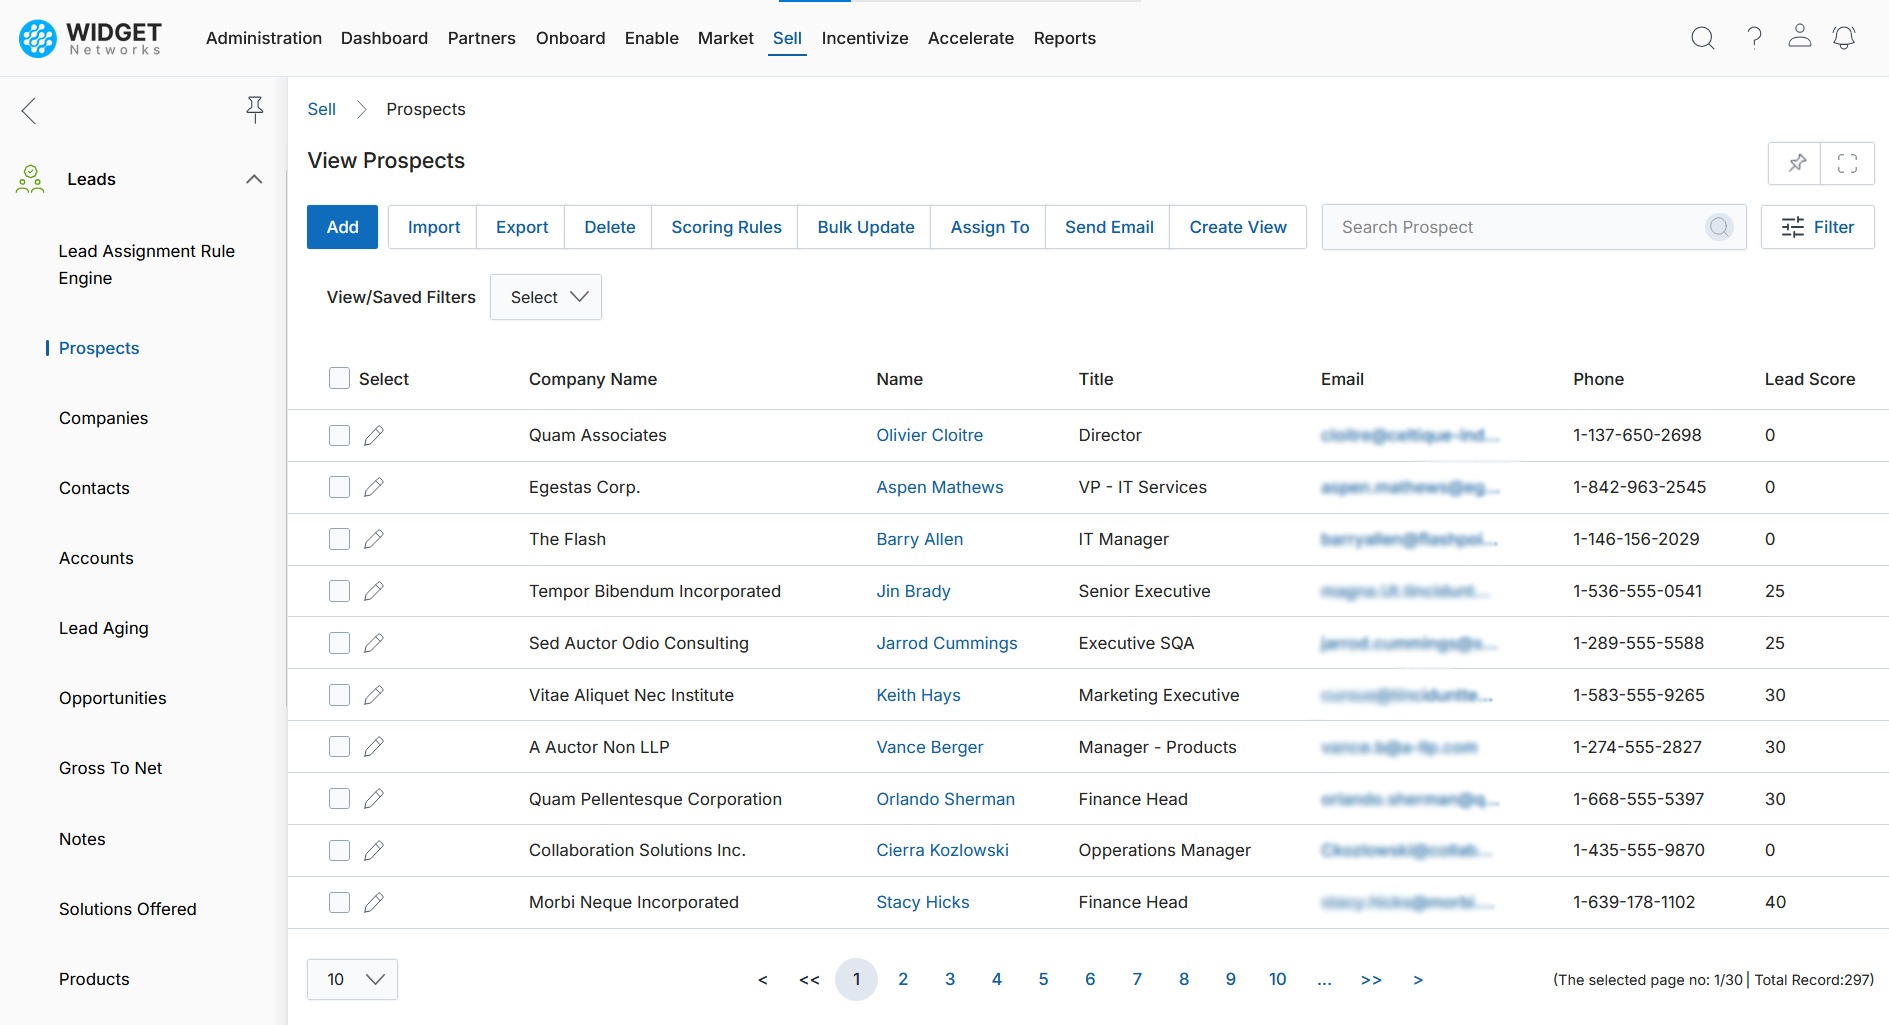
Task: Check Vitae Aliquet Nec Institute checkbox
Action: click(340, 695)
